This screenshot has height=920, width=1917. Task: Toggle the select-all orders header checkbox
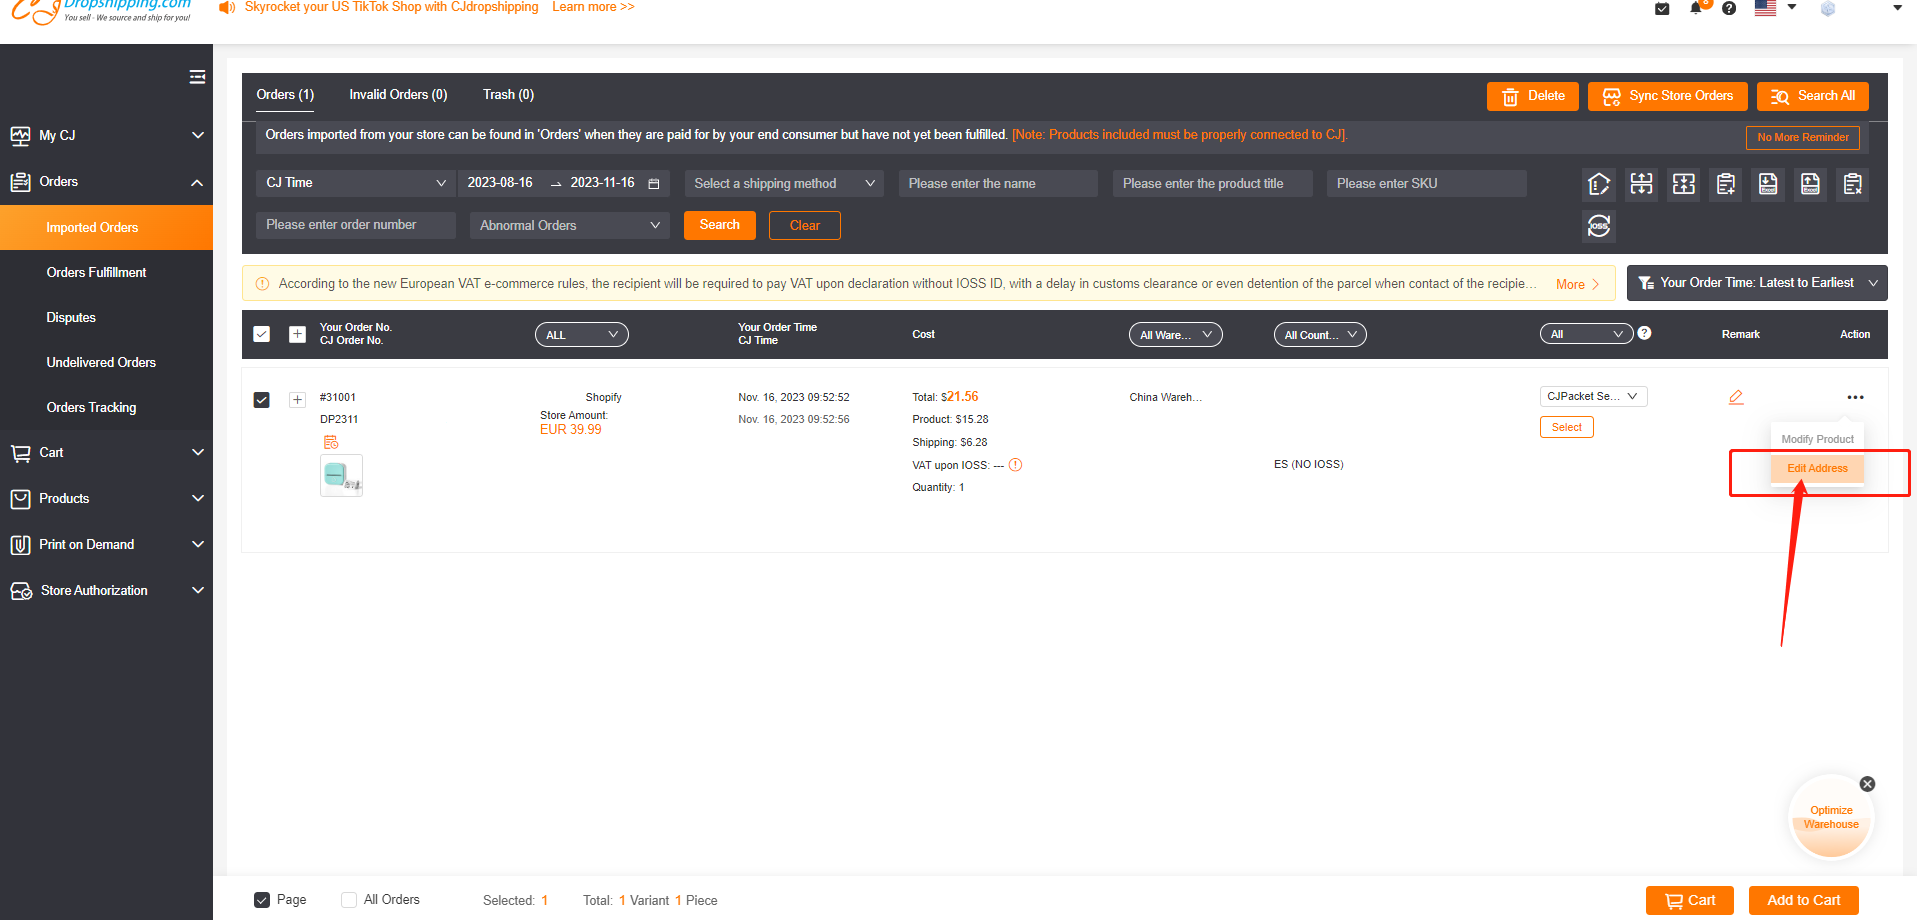click(x=261, y=333)
